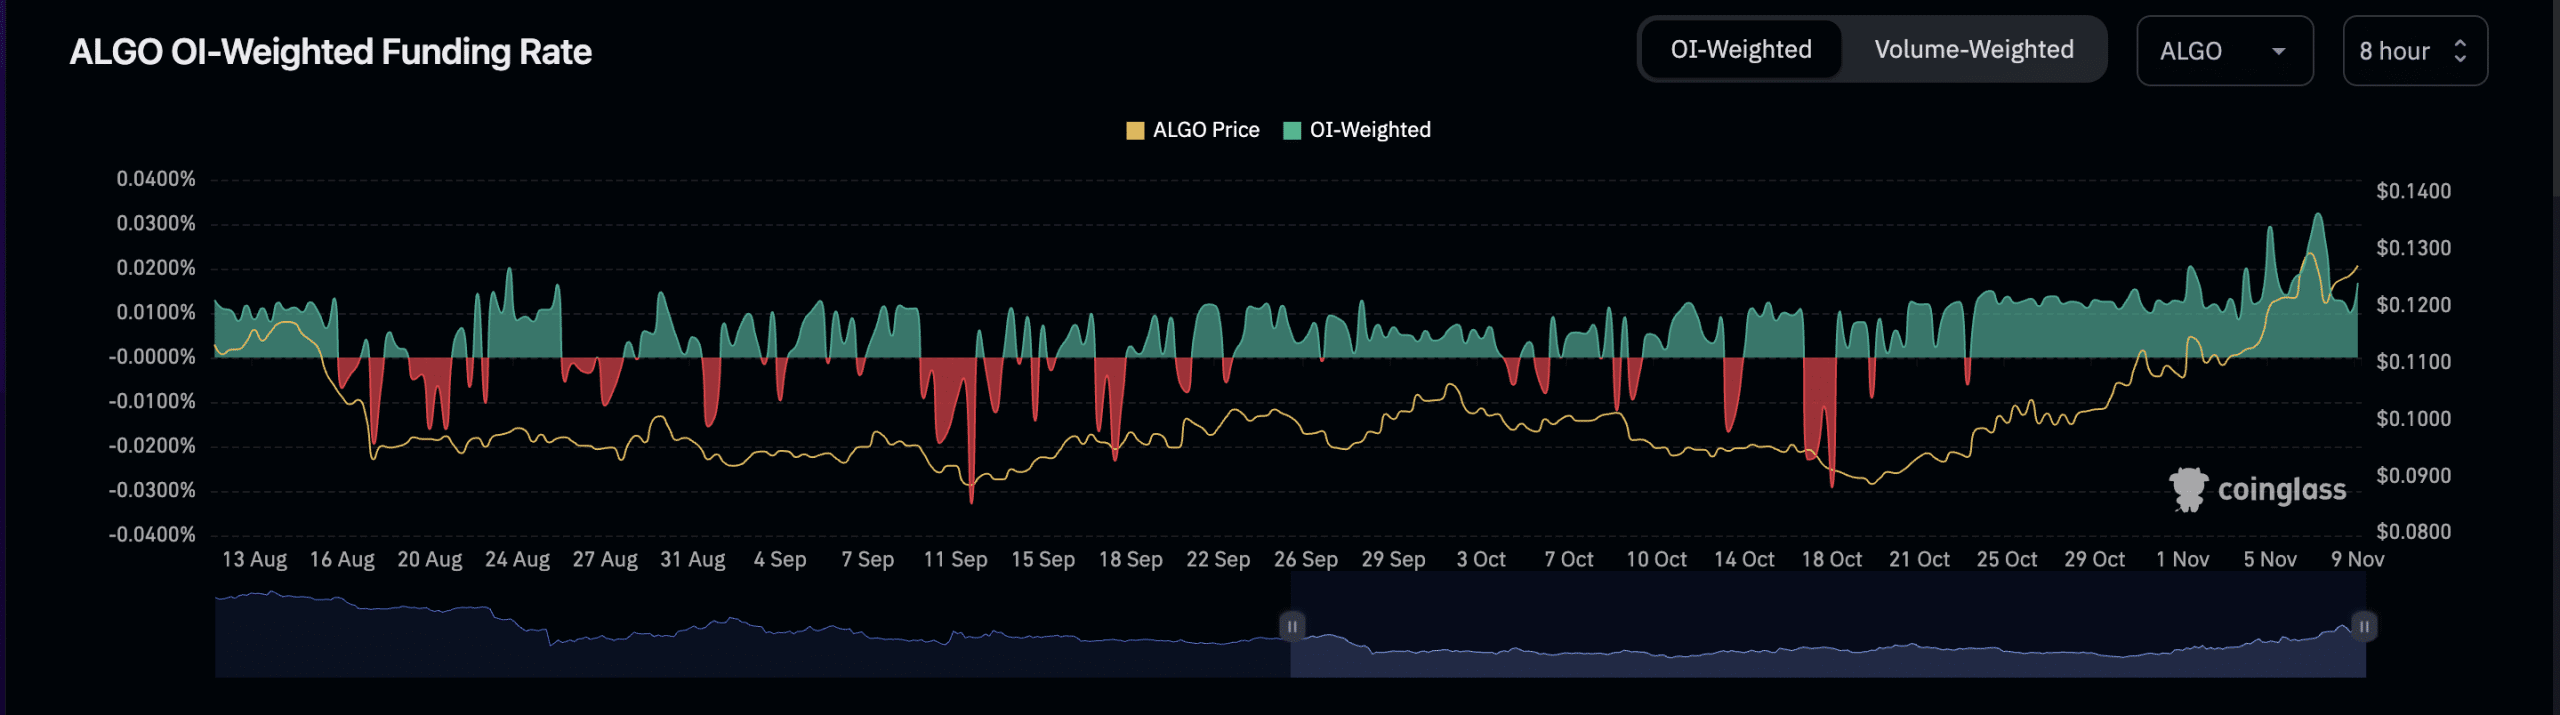2560x715 pixels.
Task: Toggle ALGO Price legend series
Action: 1193,130
